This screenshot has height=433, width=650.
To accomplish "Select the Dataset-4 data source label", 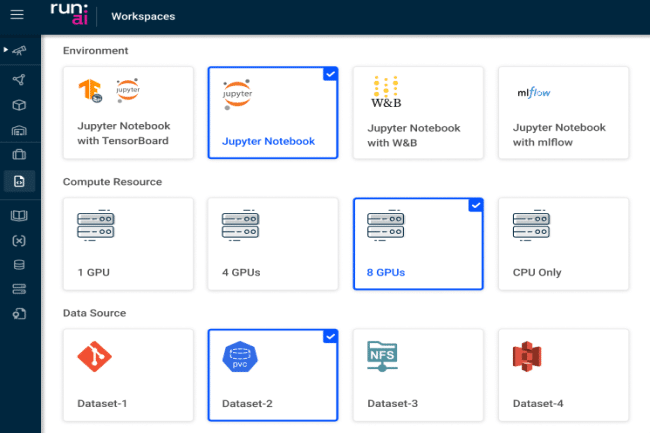I will pos(538,403).
